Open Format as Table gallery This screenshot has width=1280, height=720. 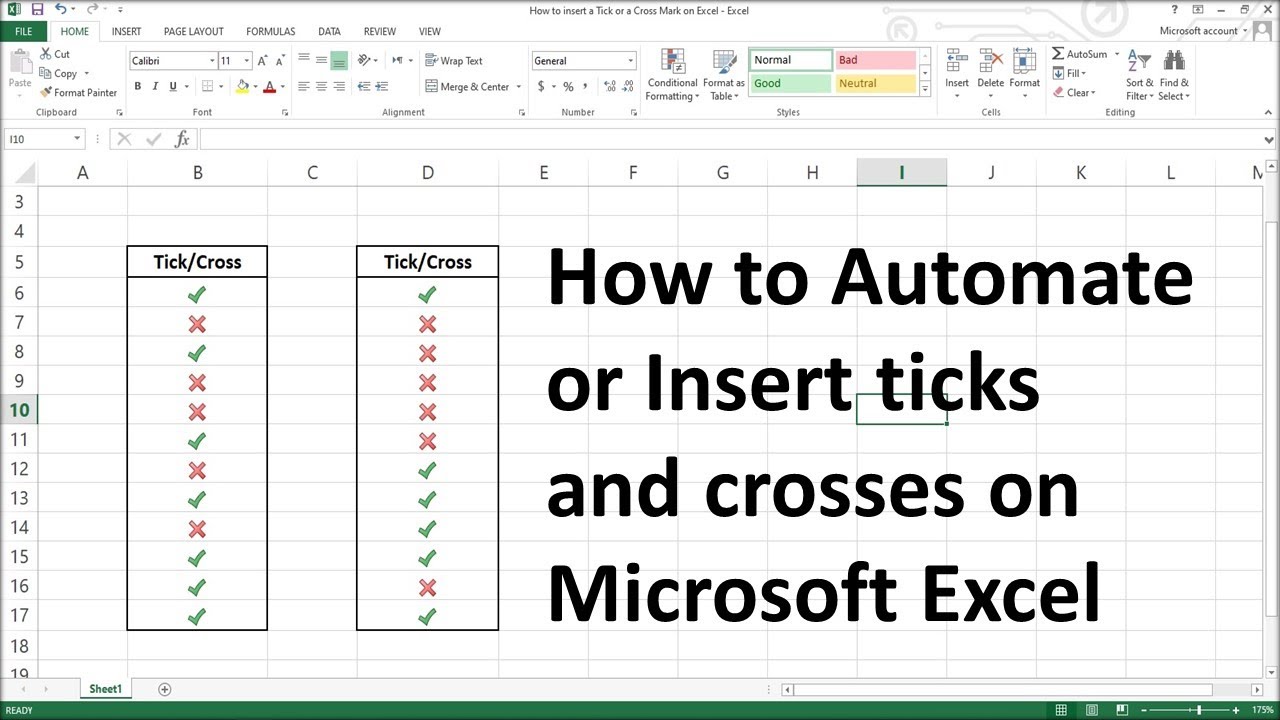coord(724,75)
